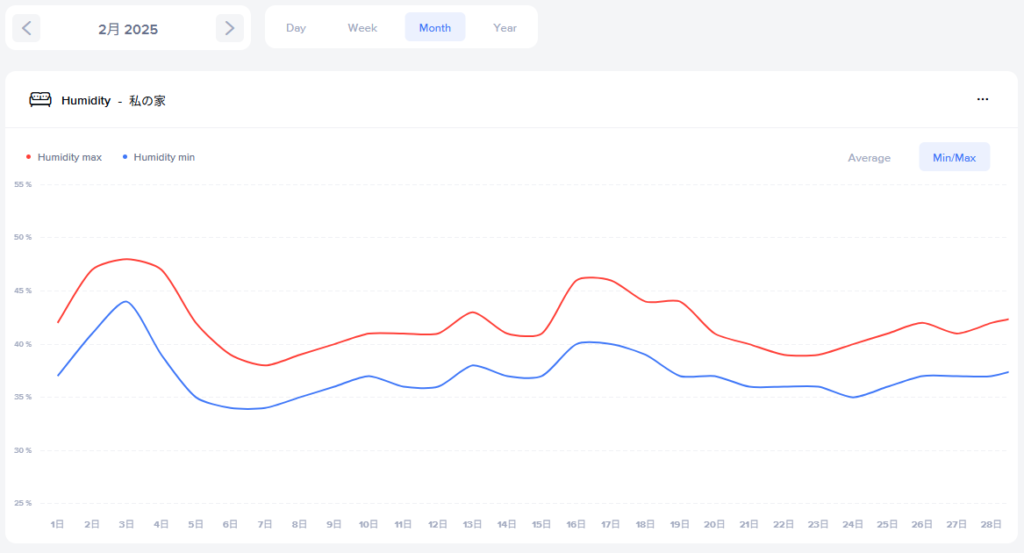The width and height of the screenshot is (1024, 553).
Task: Click the 24日 dip on blue line
Action: tap(853, 397)
